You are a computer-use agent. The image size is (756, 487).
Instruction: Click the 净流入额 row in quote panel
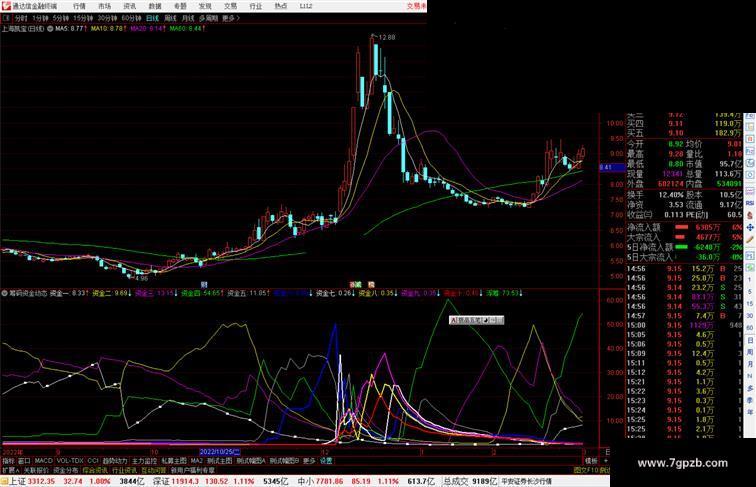point(685,227)
